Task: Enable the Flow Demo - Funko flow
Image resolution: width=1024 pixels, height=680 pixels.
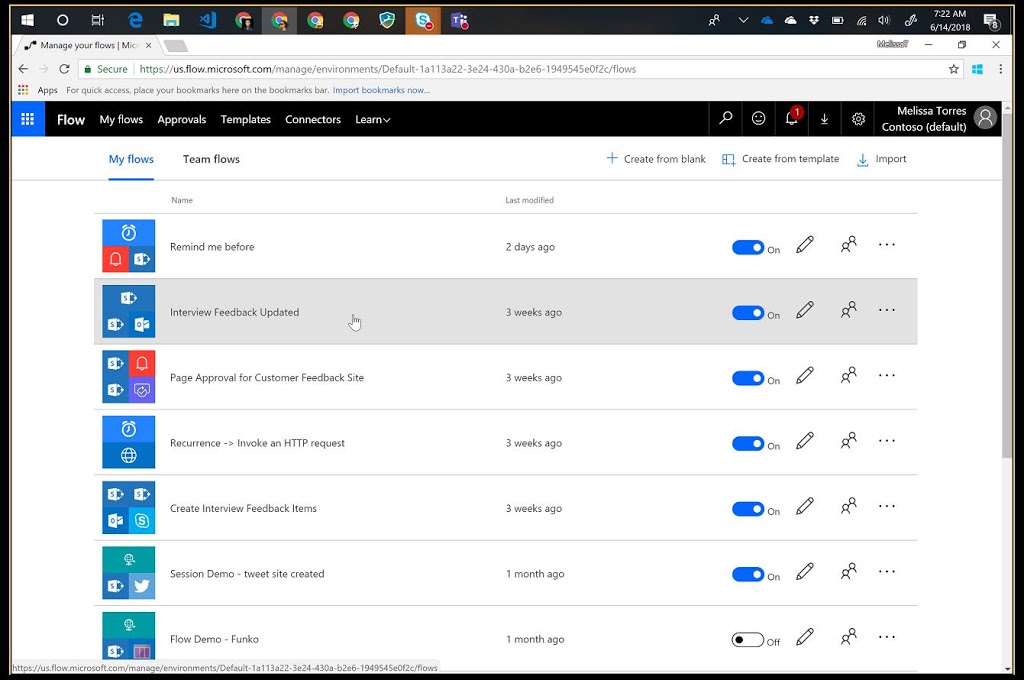Action: pos(748,640)
